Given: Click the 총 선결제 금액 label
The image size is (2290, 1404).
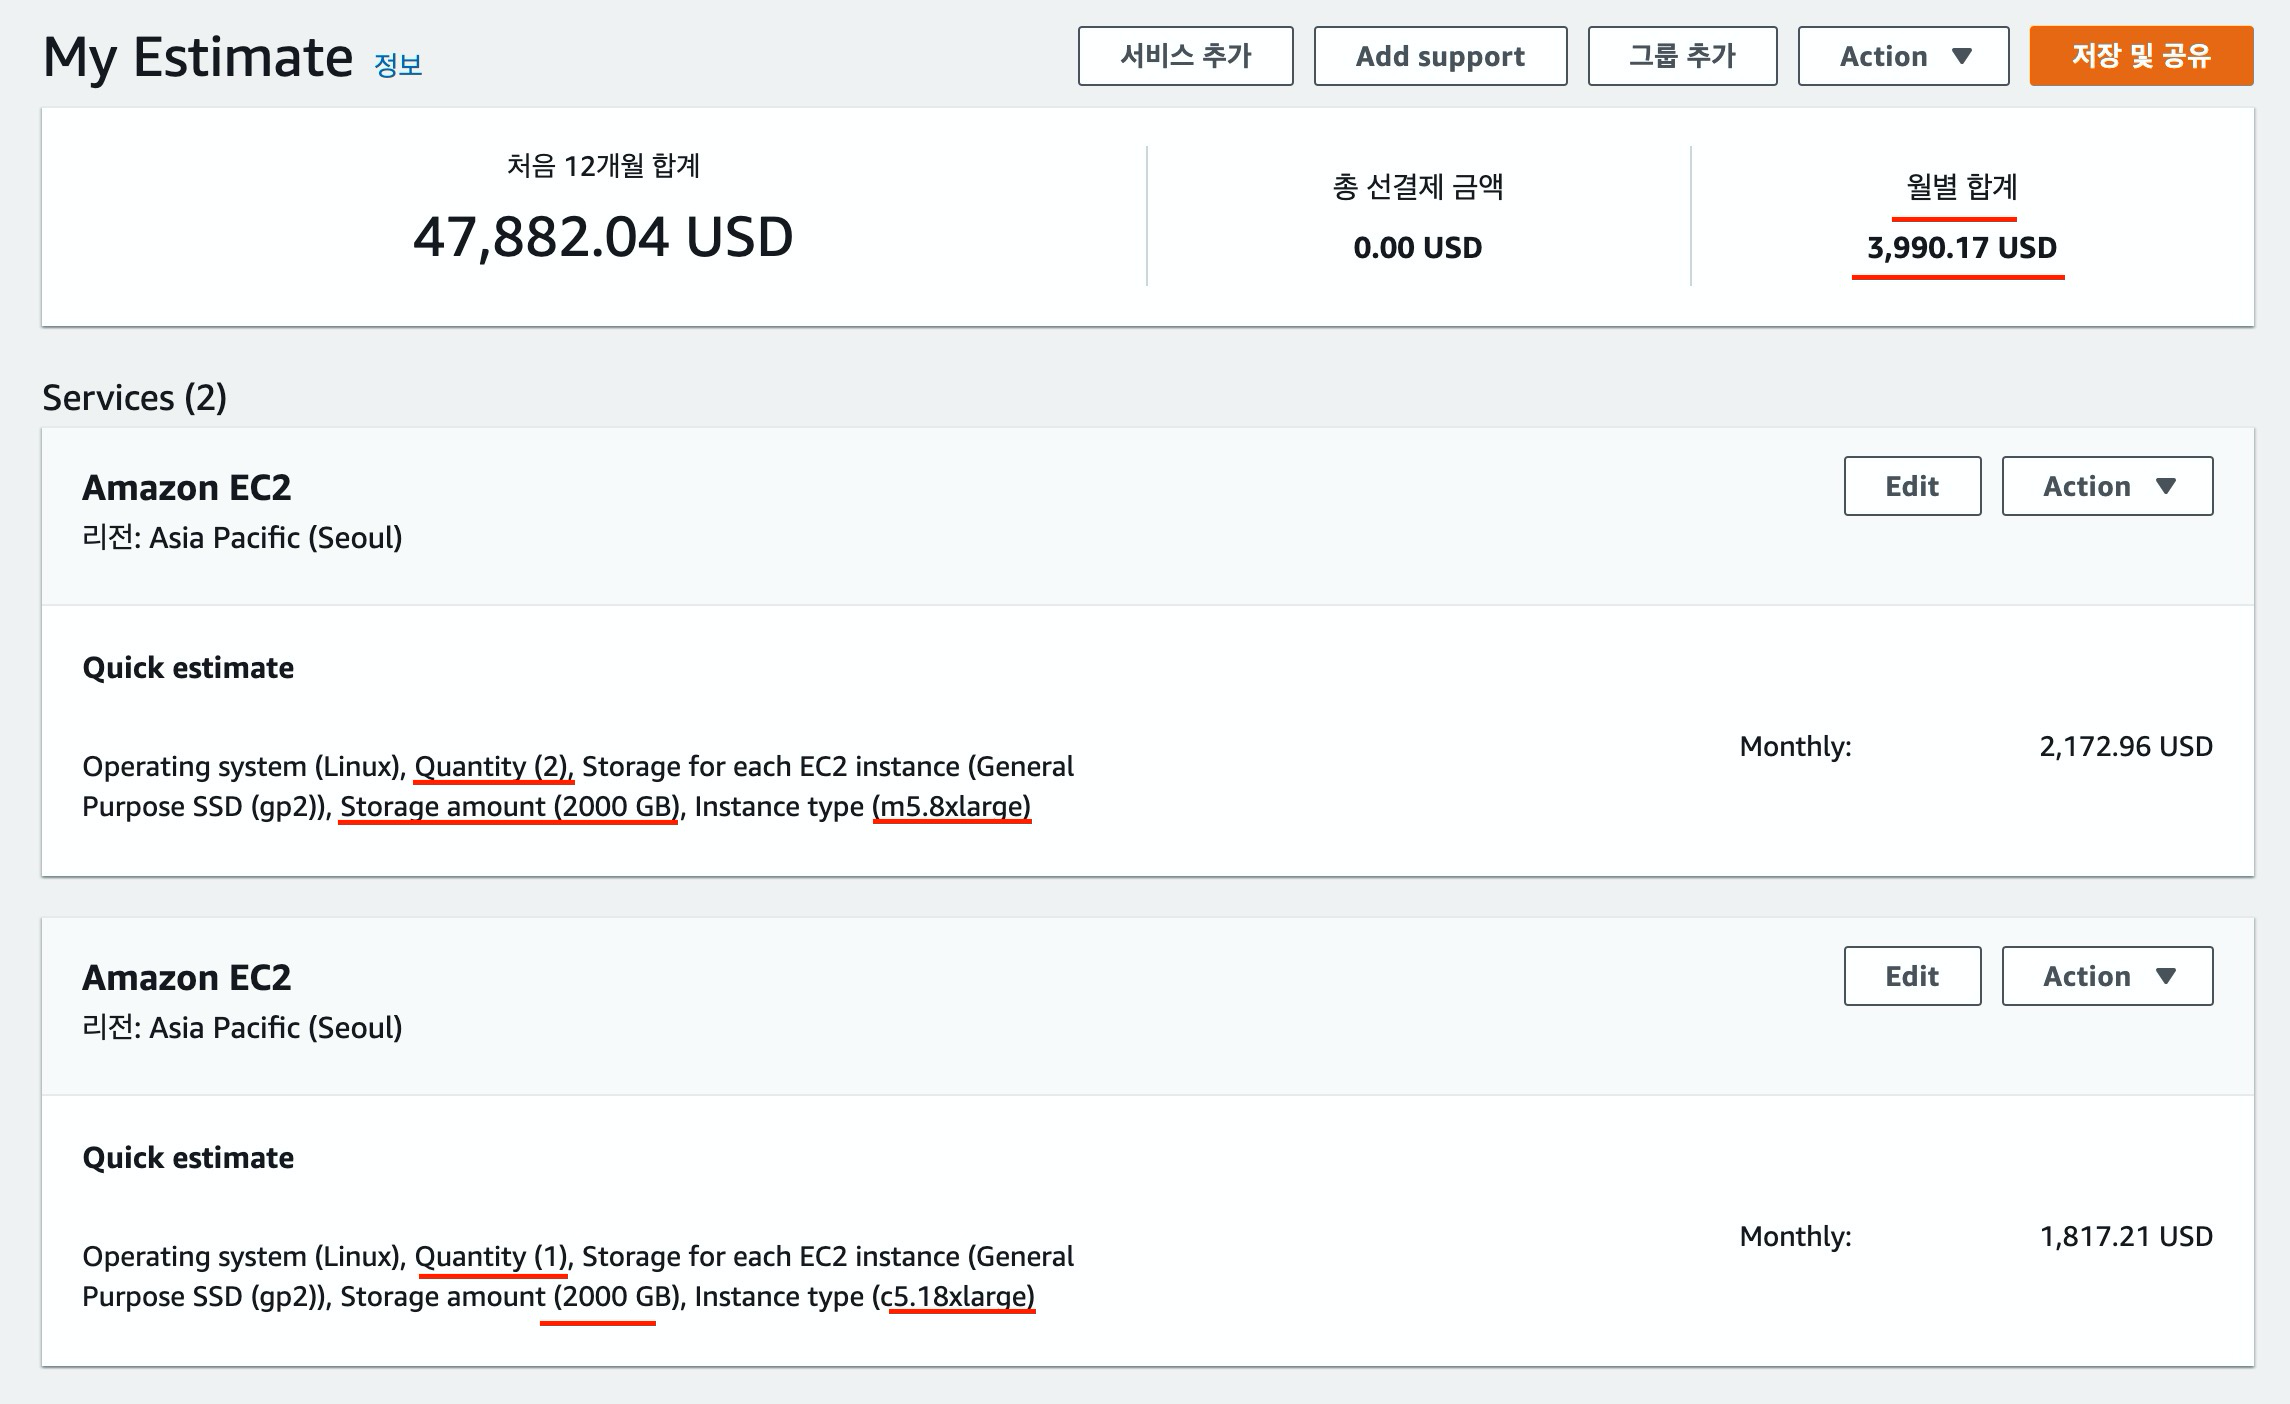Looking at the screenshot, I should click(1417, 186).
